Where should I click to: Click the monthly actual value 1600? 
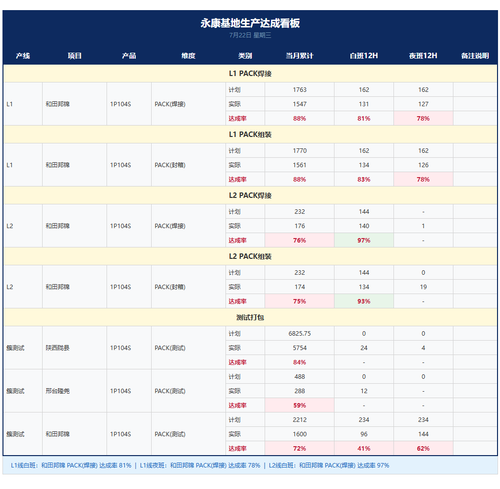pos(299,434)
